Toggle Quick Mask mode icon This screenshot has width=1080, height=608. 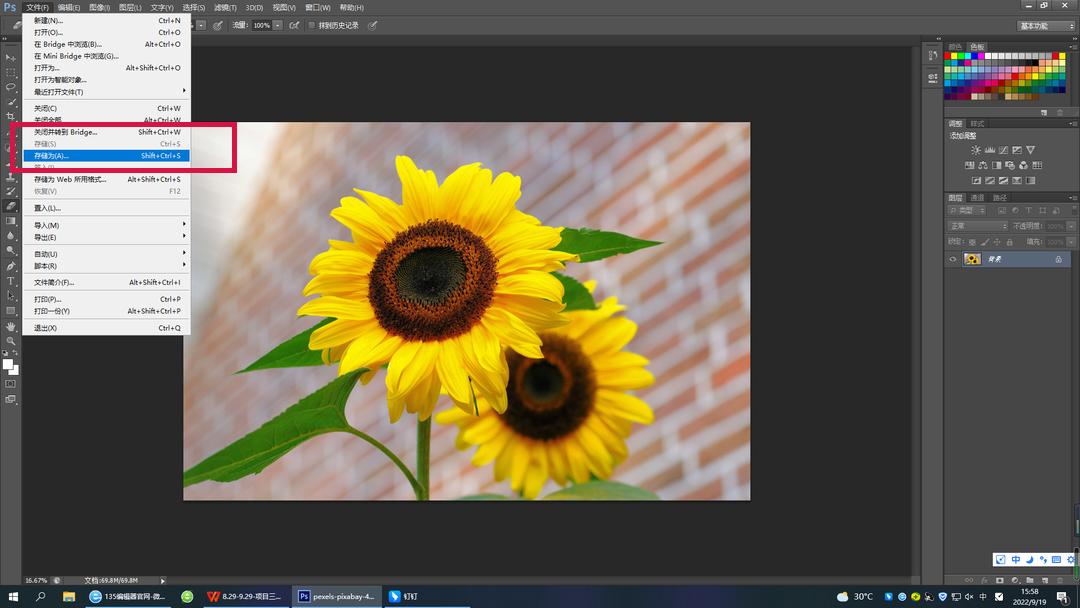11,383
